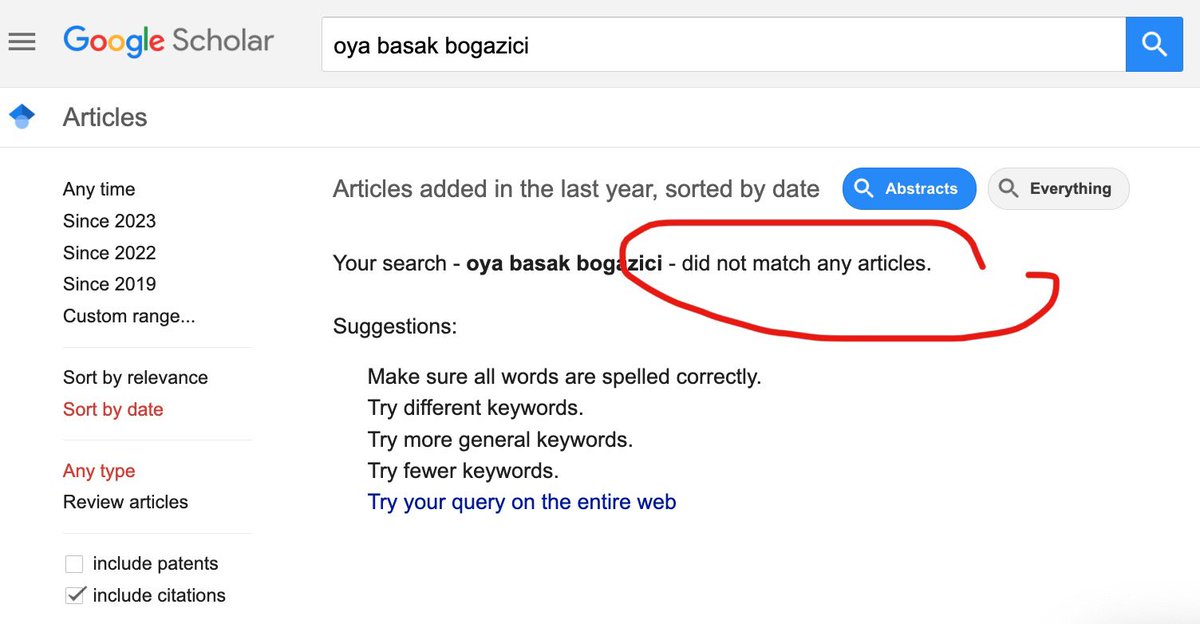Select Sort by date
Screen dimensions: 1200x624
pos(113,409)
